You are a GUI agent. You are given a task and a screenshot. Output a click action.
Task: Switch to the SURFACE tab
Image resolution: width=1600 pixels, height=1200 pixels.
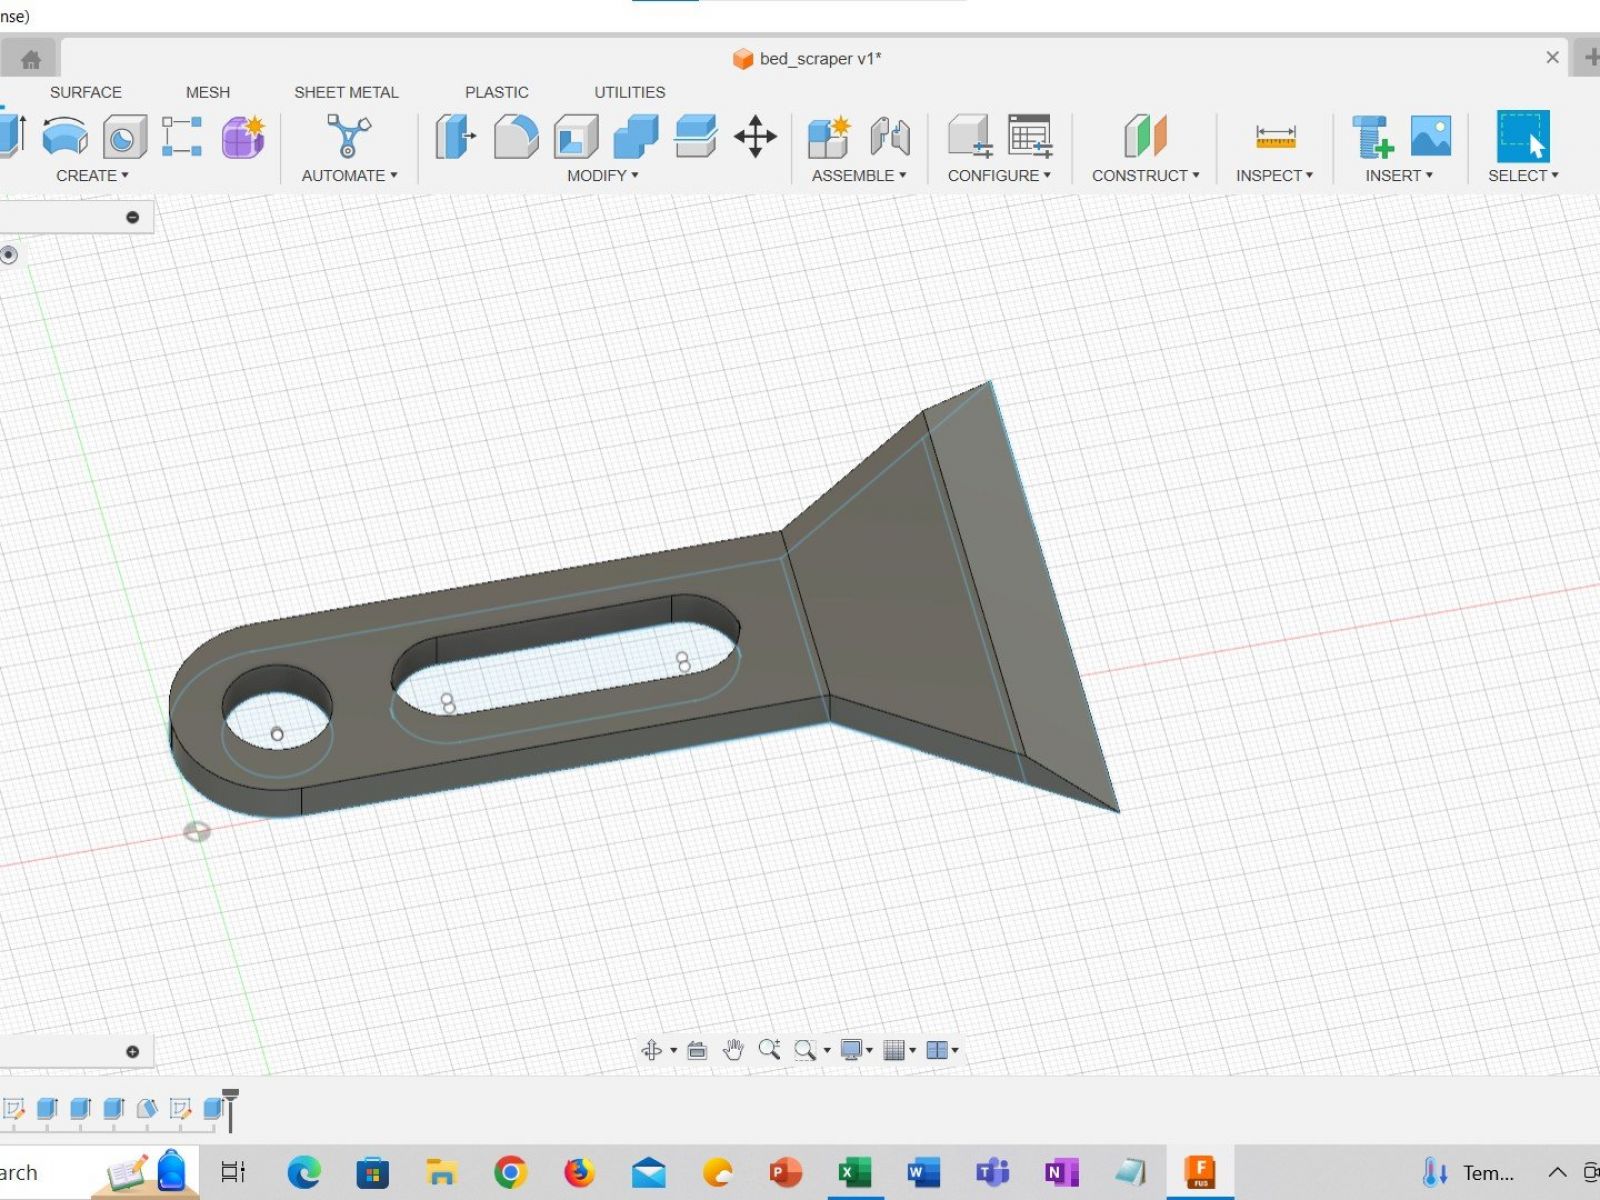86,92
